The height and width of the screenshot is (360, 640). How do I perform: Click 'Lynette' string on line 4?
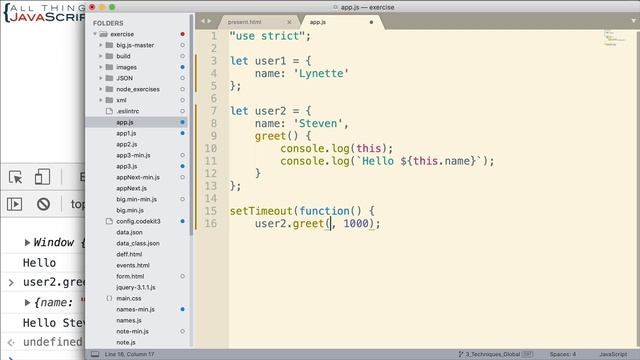point(321,73)
